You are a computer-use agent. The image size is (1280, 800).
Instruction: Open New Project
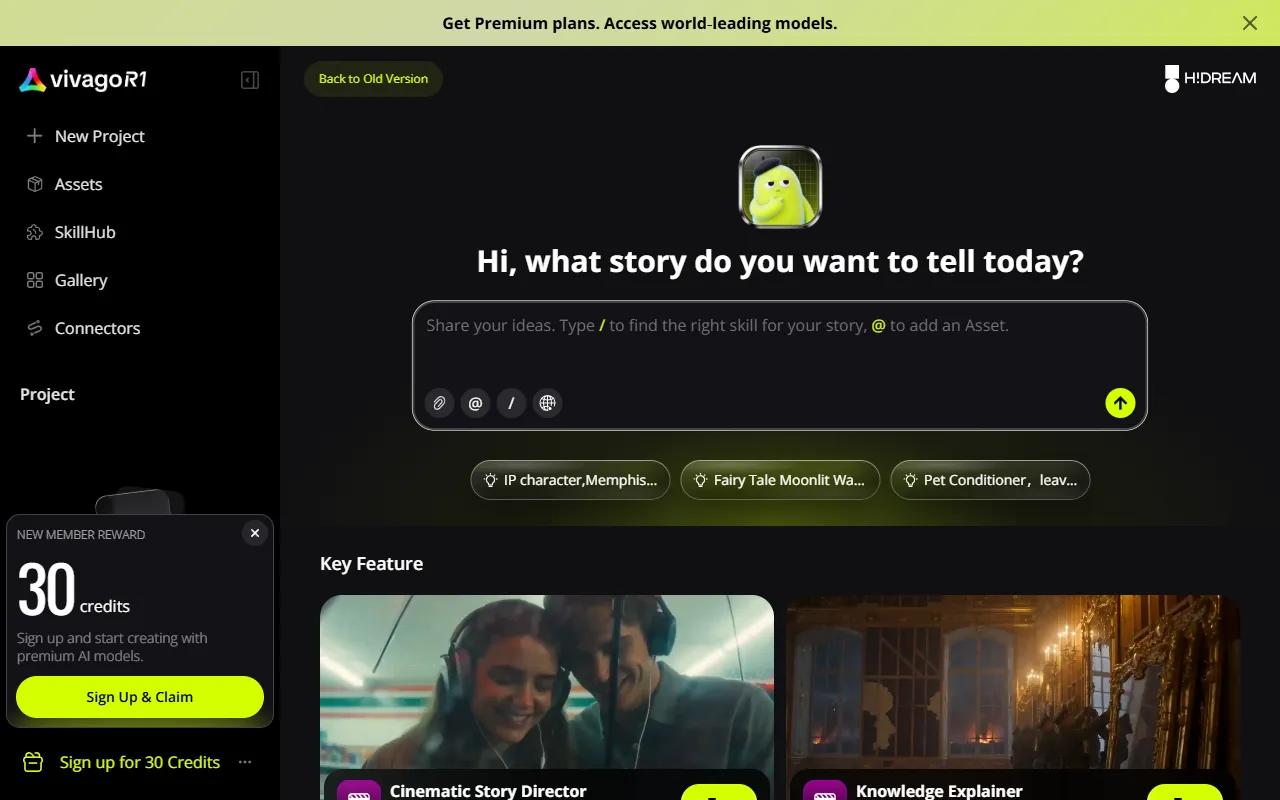[x=85, y=136]
